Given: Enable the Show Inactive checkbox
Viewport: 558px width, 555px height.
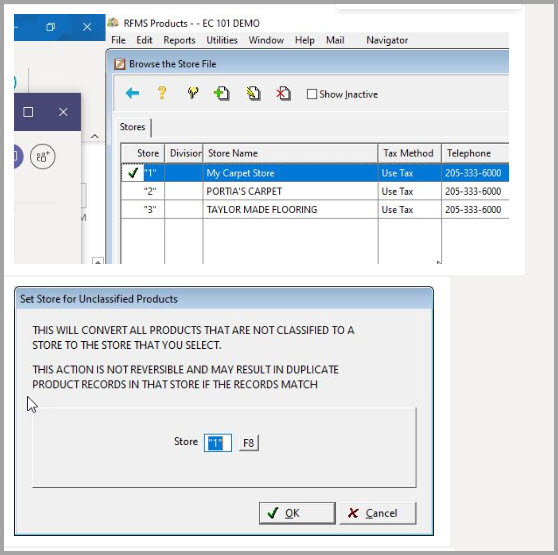Looking at the screenshot, I should (312, 94).
